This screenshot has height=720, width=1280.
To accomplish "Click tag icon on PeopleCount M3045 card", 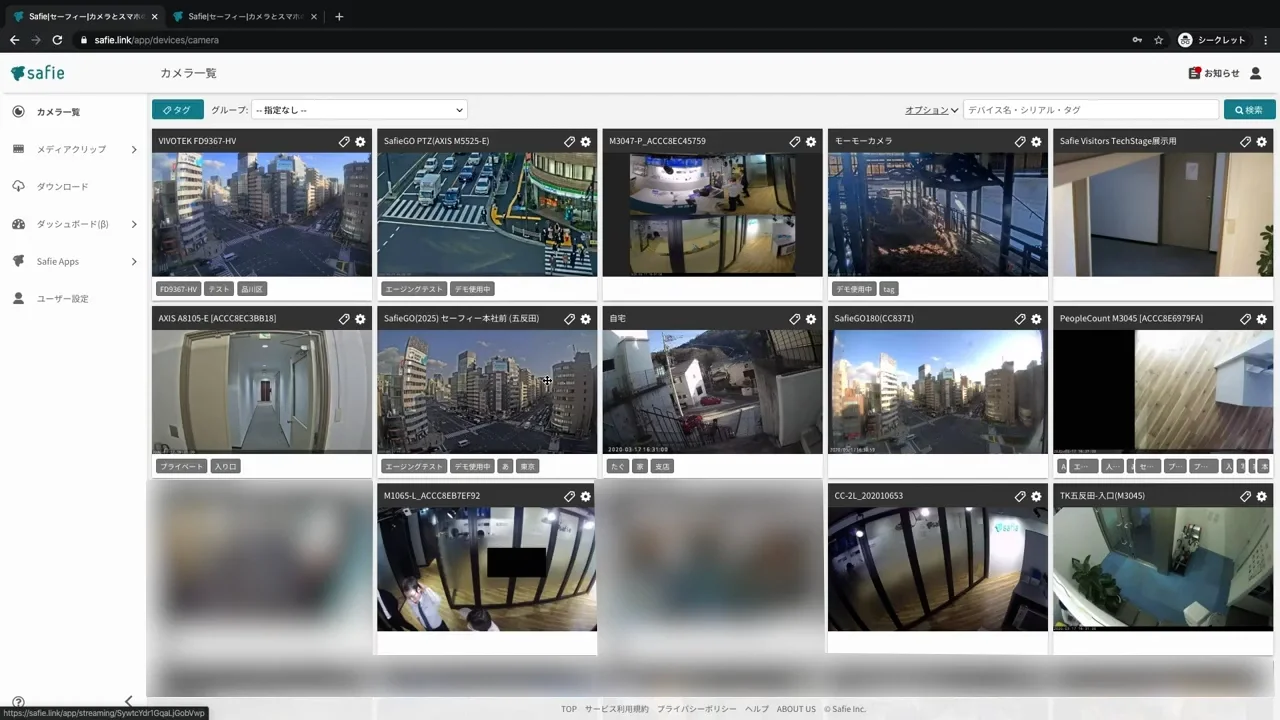I will 1245,319.
